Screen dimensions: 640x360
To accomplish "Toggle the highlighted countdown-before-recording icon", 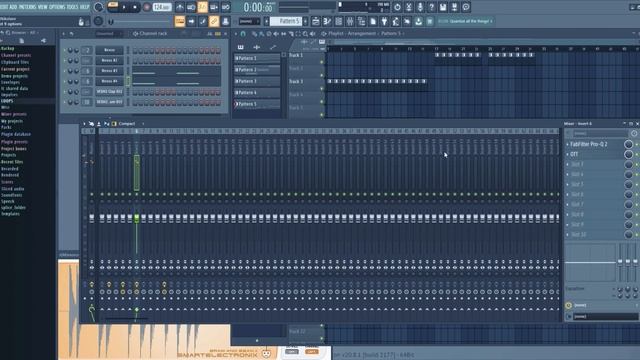I will click(202, 7).
